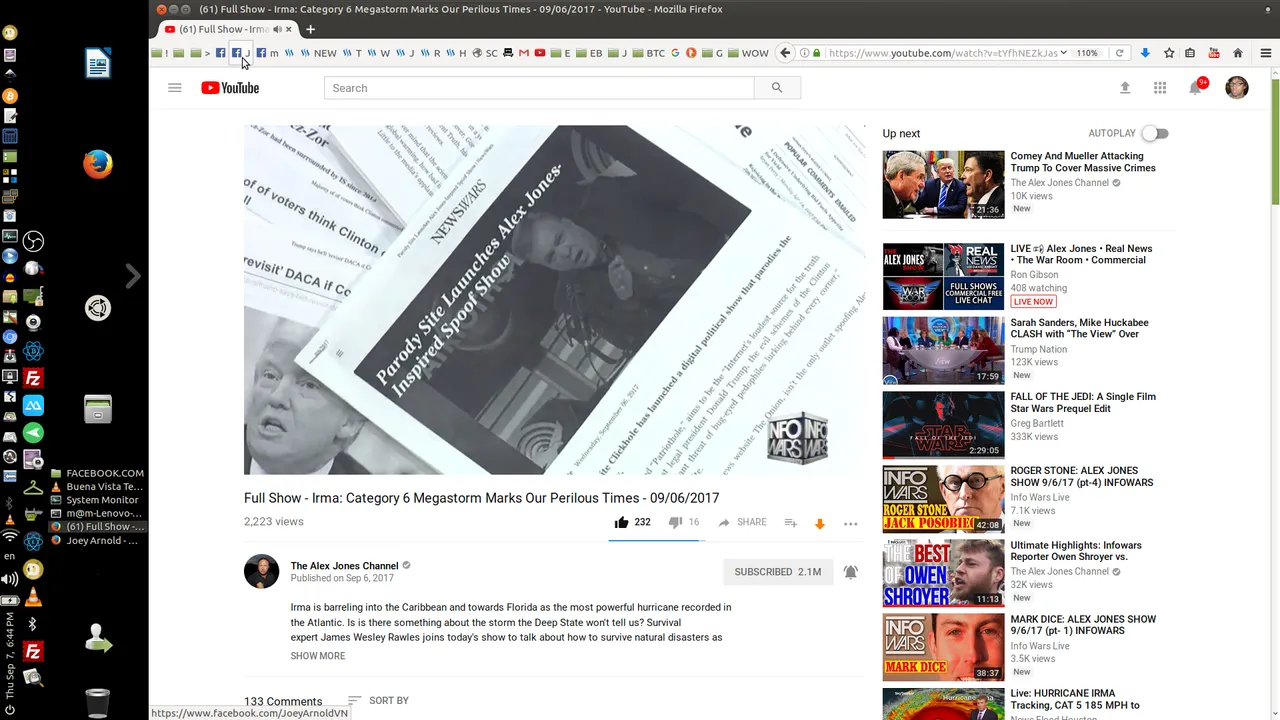Image resolution: width=1280 pixels, height=720 pixels.
Task: Switch to Joey Arnold window entry
Action: 97,541
